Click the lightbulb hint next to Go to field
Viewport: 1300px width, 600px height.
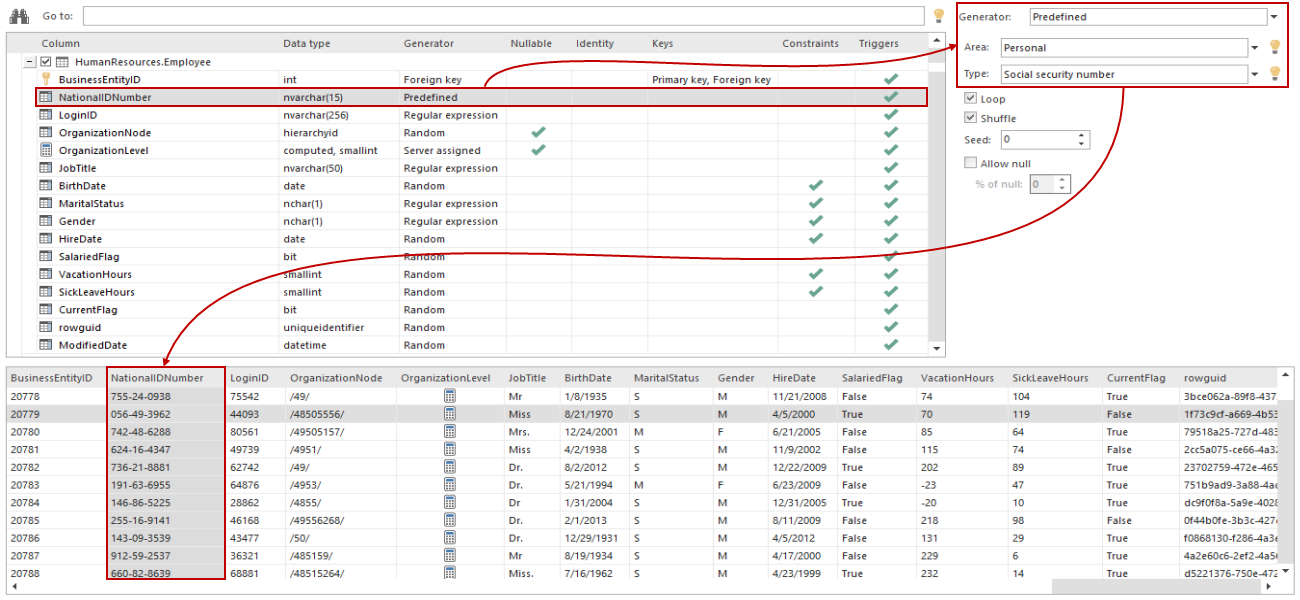(938, 16)
